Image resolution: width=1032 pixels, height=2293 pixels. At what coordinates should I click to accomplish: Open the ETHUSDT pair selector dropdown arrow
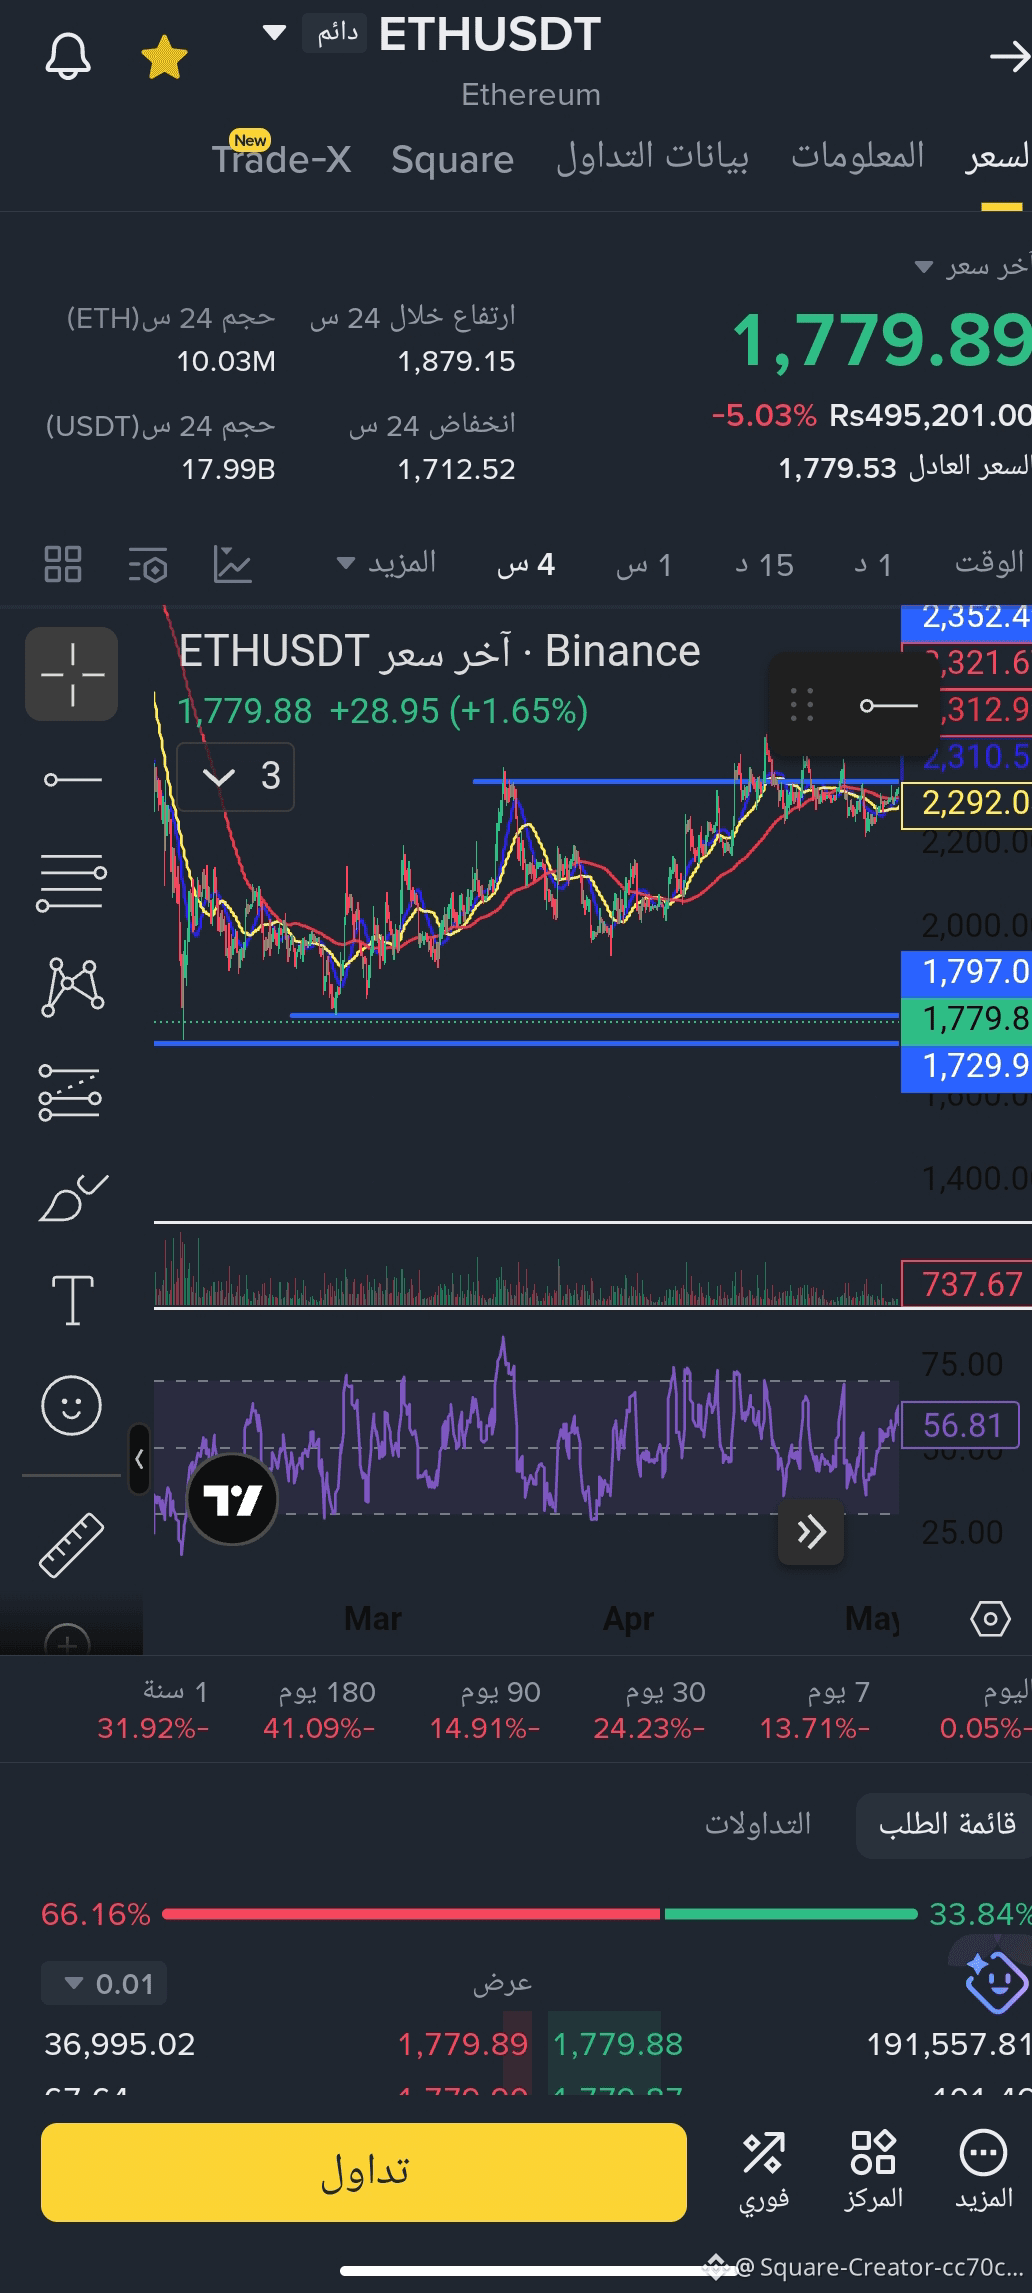[274, 33]
